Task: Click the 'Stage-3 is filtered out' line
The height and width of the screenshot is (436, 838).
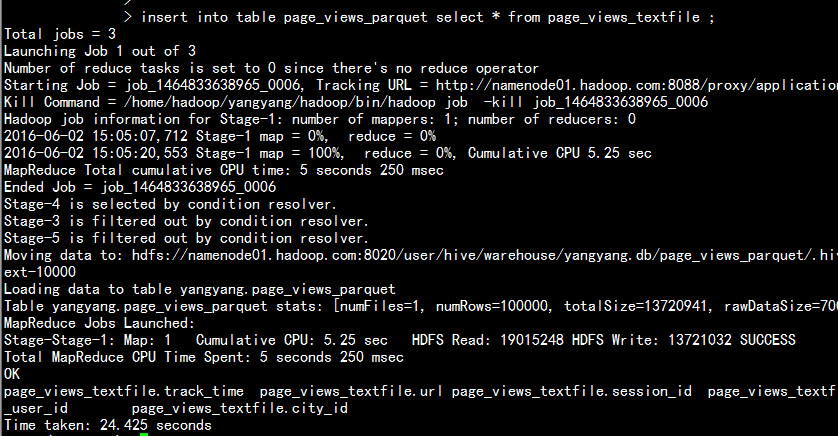Action: coord(186,221)
